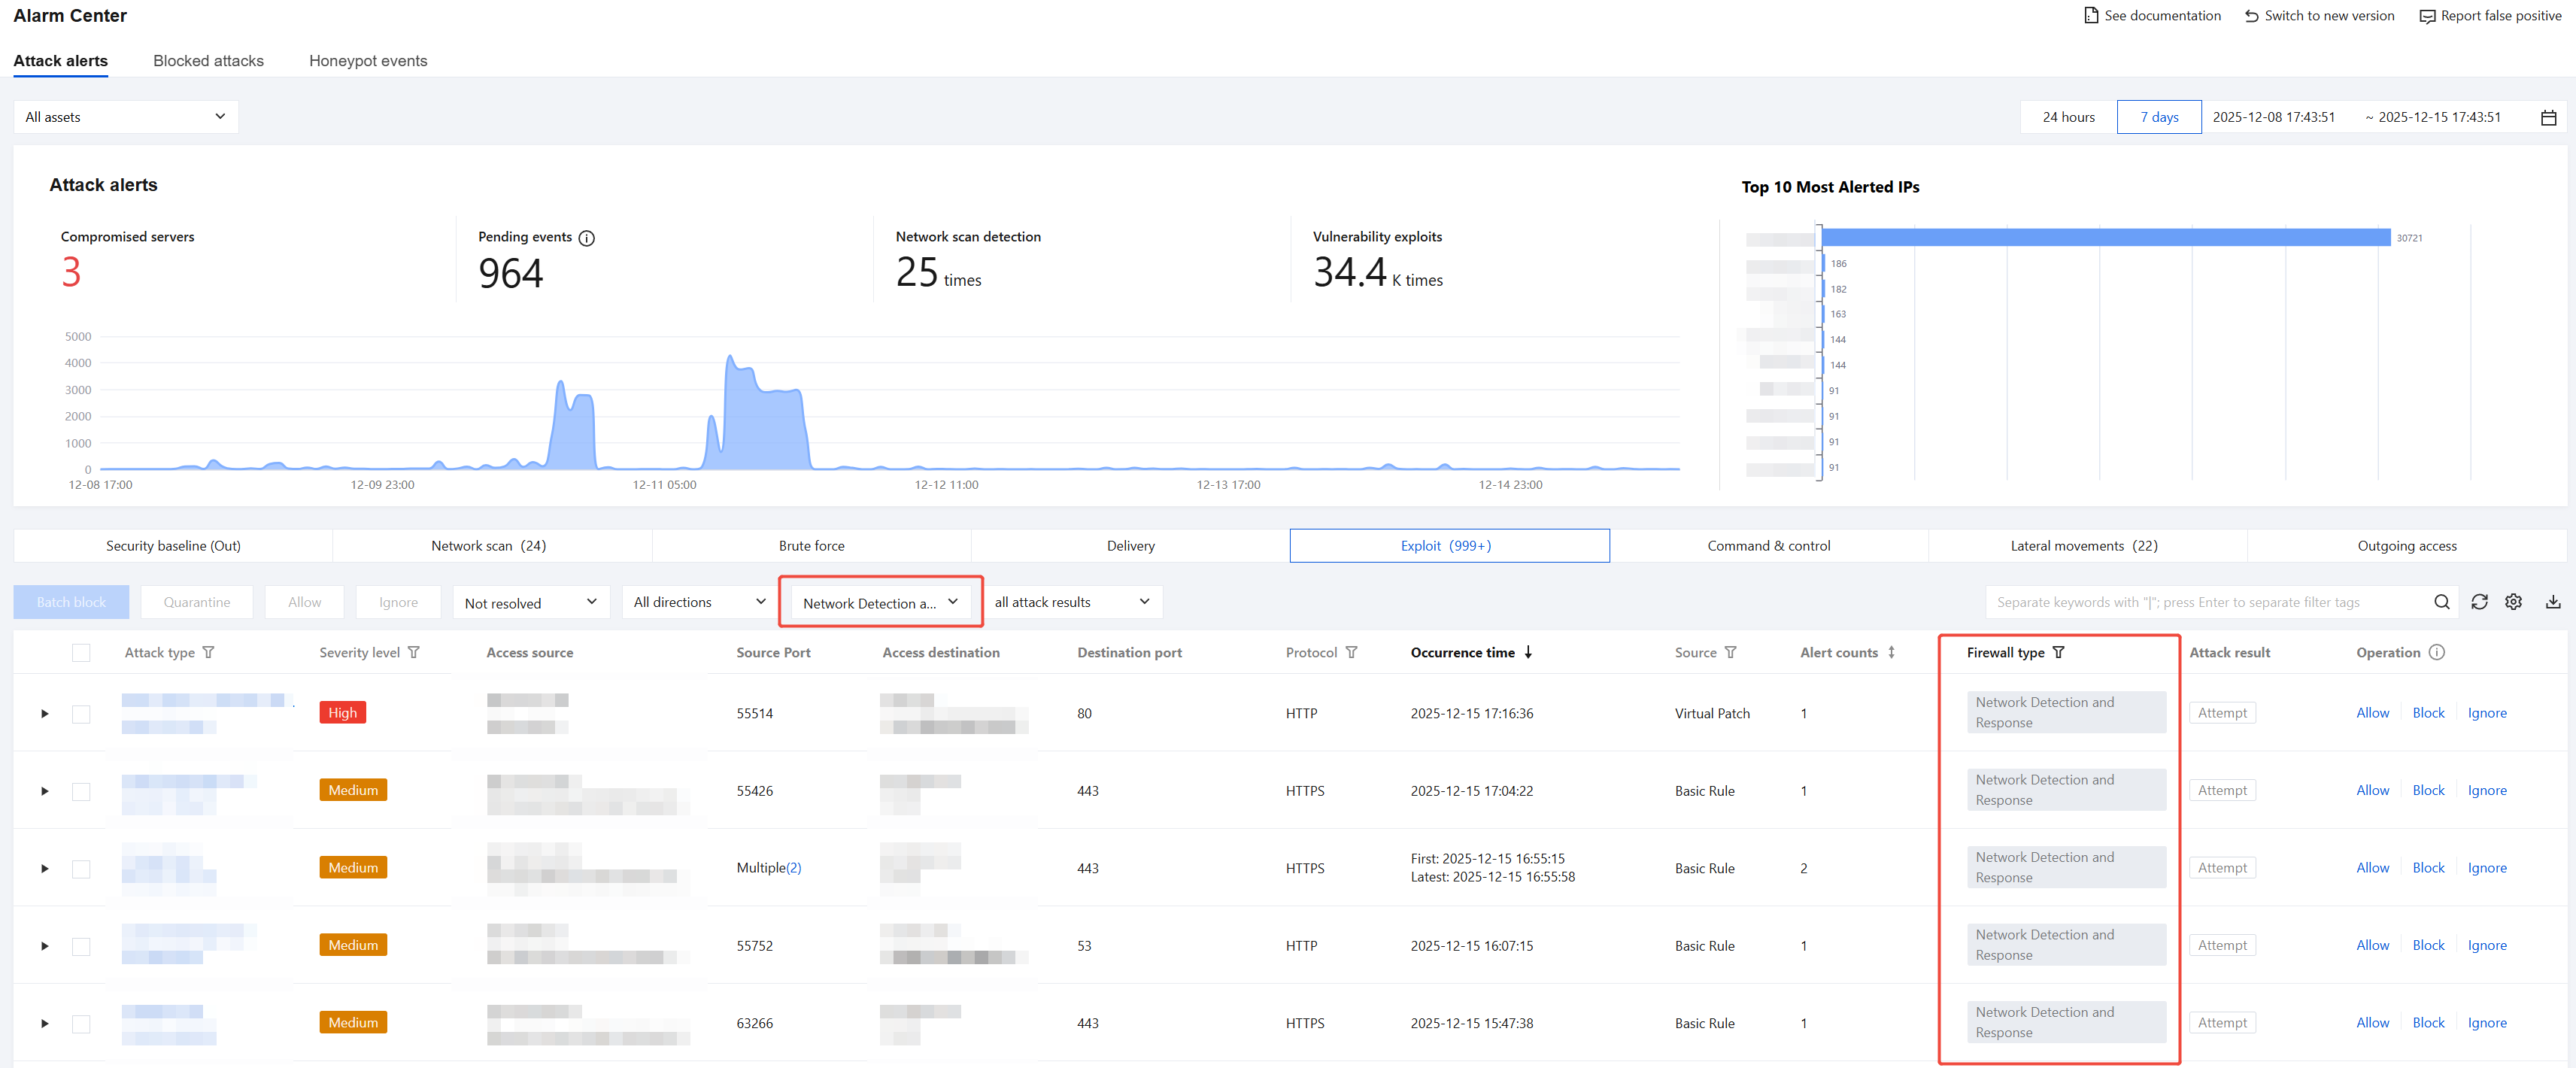
Task: Open the All assets dropdown
Action: point(126,117)
